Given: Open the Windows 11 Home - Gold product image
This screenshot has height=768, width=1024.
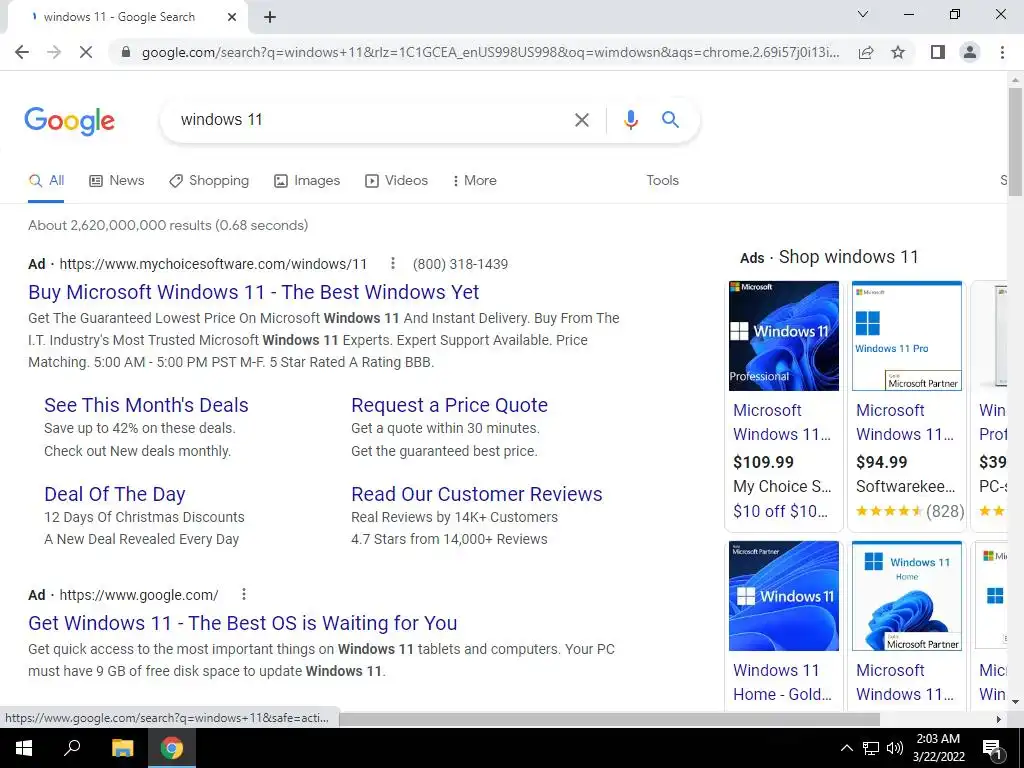Looking at the screenshot, I should pos(784,596).
